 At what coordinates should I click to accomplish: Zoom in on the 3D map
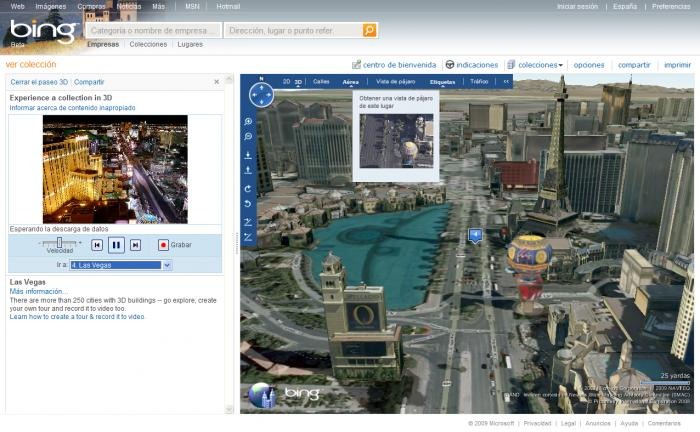[x=248, y=121]
